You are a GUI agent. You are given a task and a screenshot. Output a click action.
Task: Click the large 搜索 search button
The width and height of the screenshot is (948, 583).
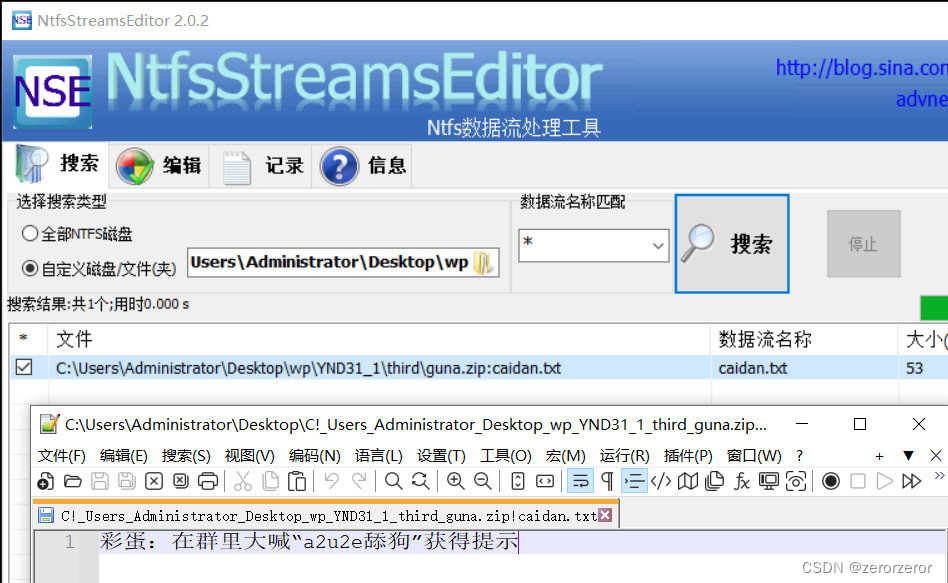pyautogui.click(x=732, y=244)
